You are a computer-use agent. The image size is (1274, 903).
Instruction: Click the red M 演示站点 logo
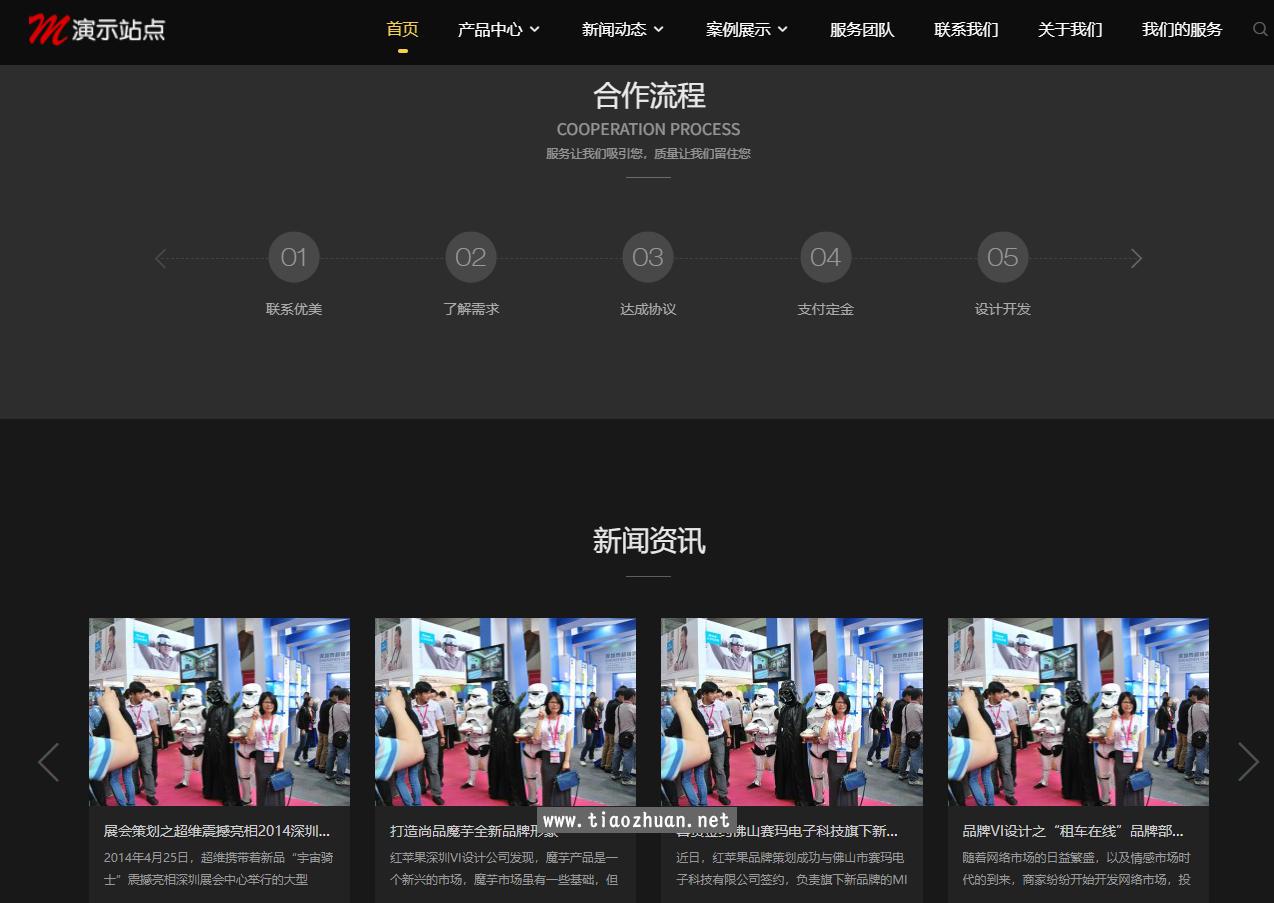pos(97,30)
